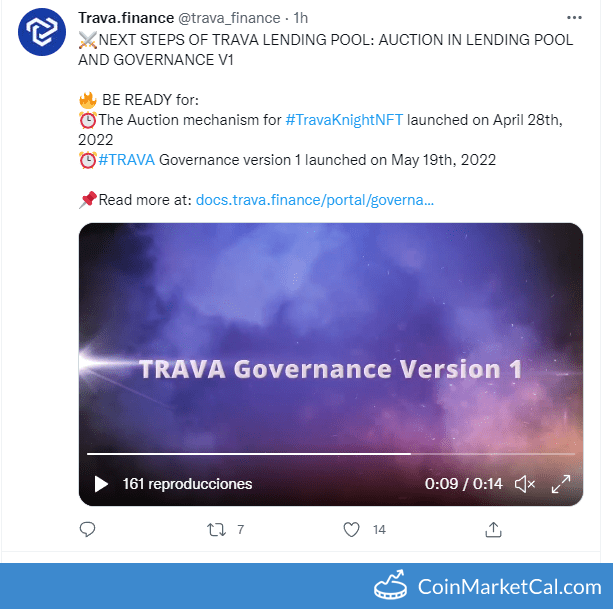Click the Trava.finance display name
Image resolution: width=613 pixels, height=609 pixels.
[x=126, y=18]
